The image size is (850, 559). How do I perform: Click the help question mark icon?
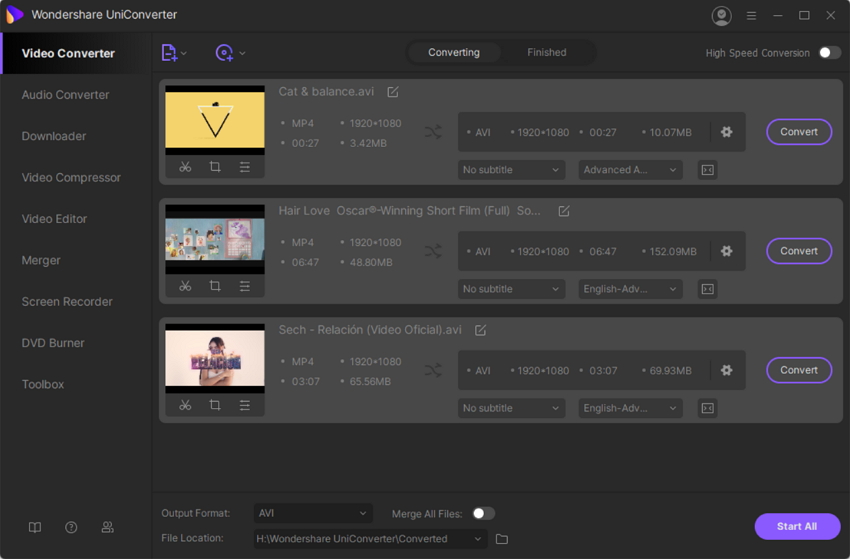[x=71, y=528]
